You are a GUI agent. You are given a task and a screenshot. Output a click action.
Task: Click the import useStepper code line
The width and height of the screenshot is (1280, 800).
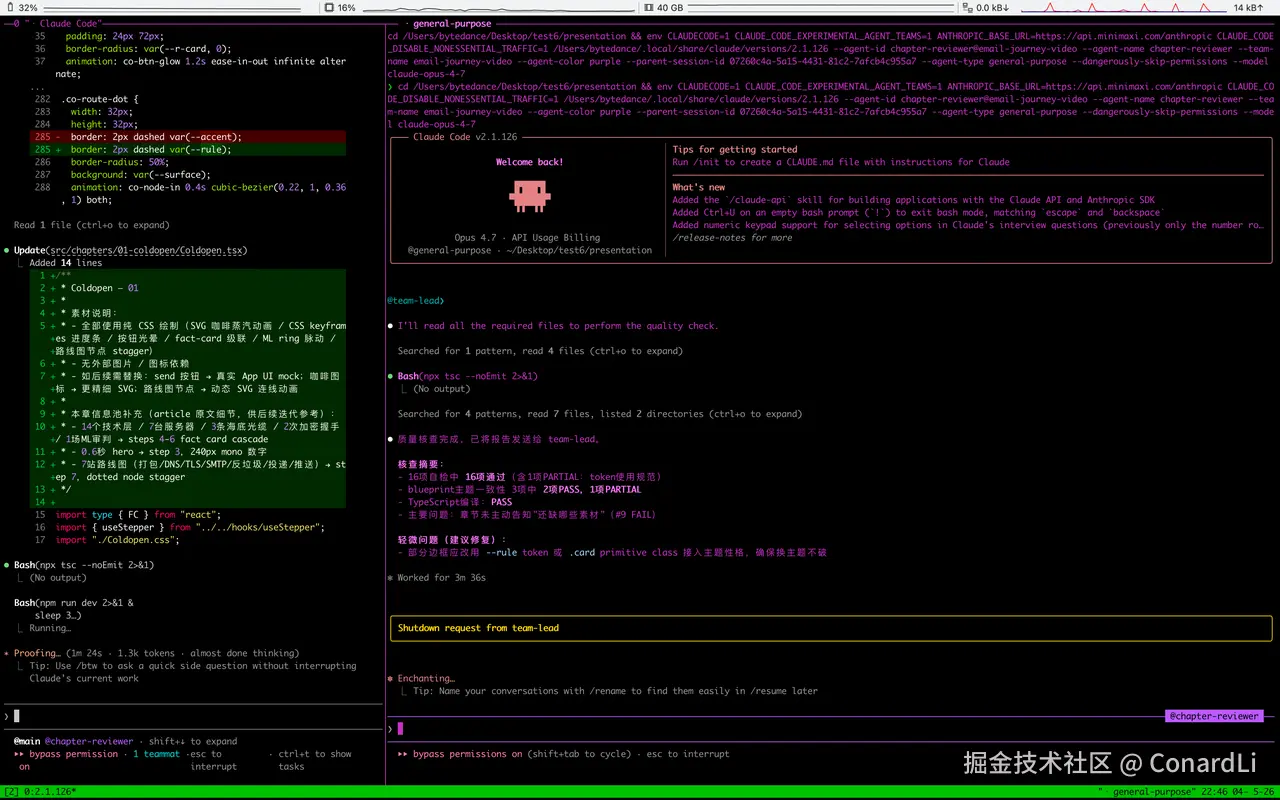tap(190, 527)
